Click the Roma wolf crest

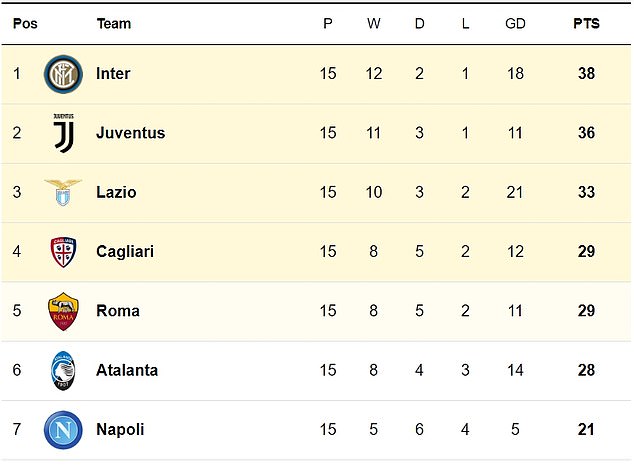(x=62, y=311)
